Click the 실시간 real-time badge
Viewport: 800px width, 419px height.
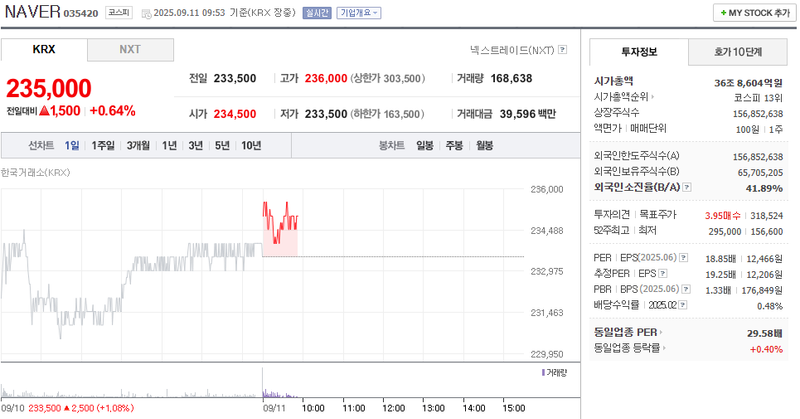(x=317, y=13)
